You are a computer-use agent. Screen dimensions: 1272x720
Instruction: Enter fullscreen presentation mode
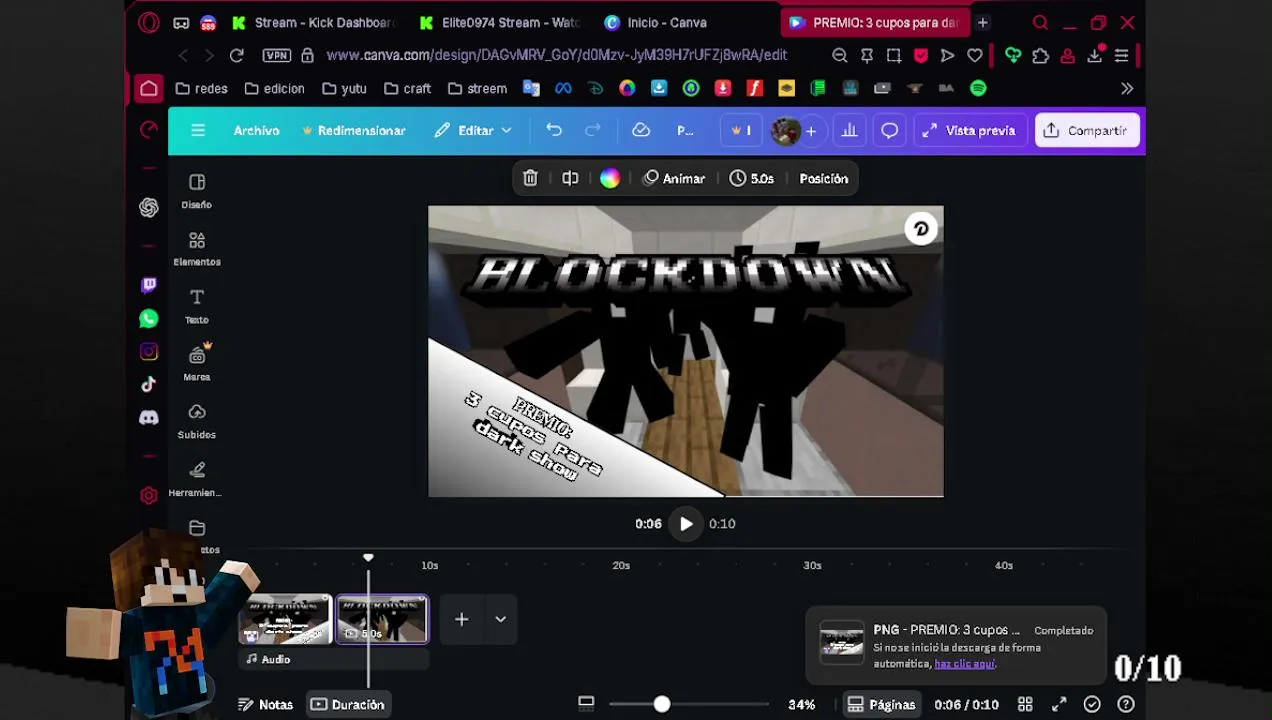tap(1059, 705)
